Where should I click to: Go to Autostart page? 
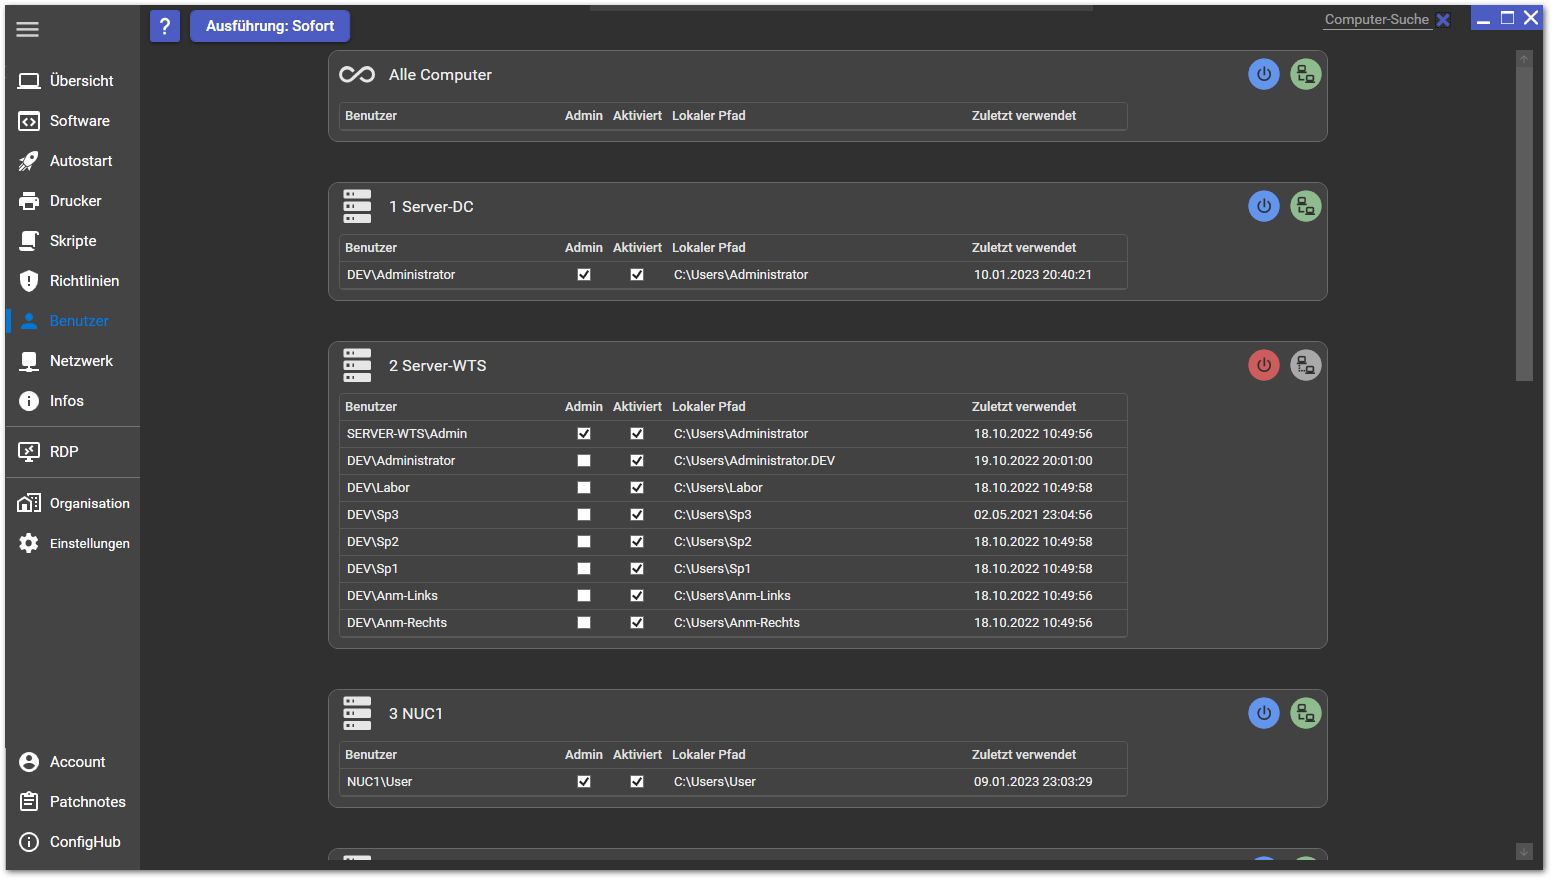(72, 161)
